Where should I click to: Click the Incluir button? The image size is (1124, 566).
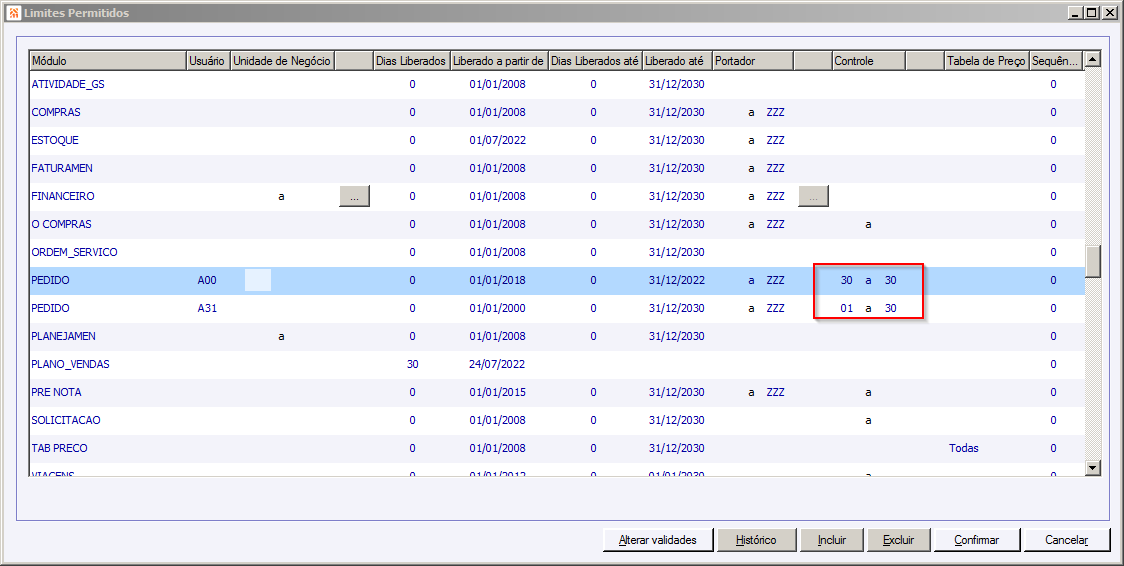[832, 540]
